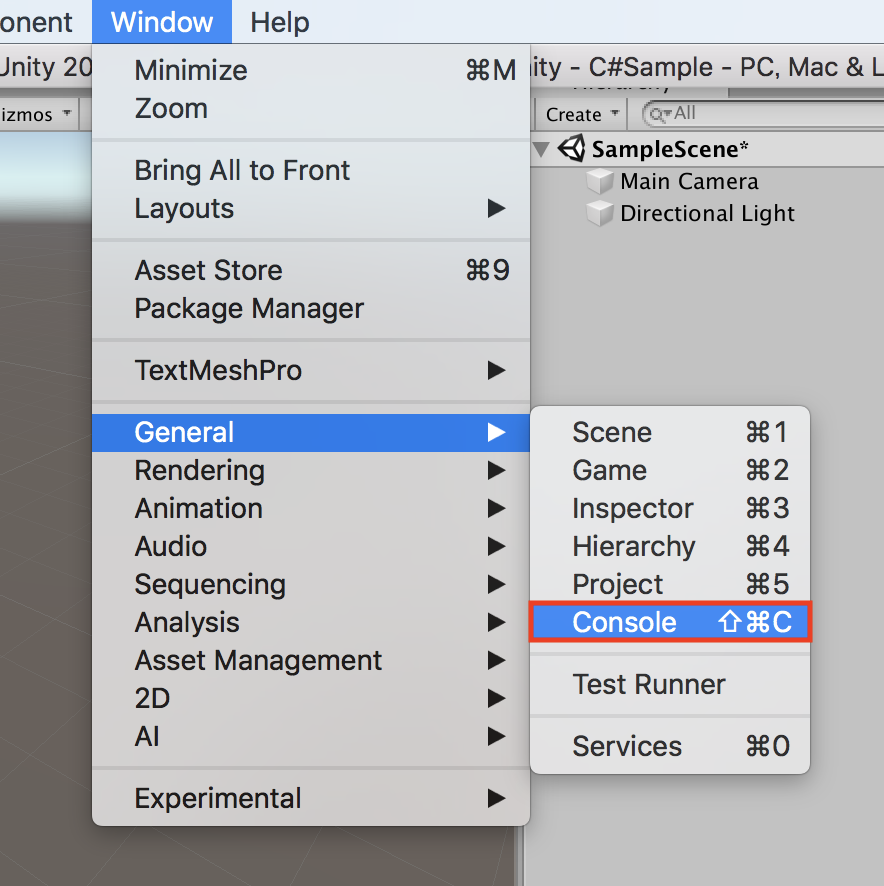Open the Help menu
The height and width of the screenshot is (886, 884).
tap(279, 22)
